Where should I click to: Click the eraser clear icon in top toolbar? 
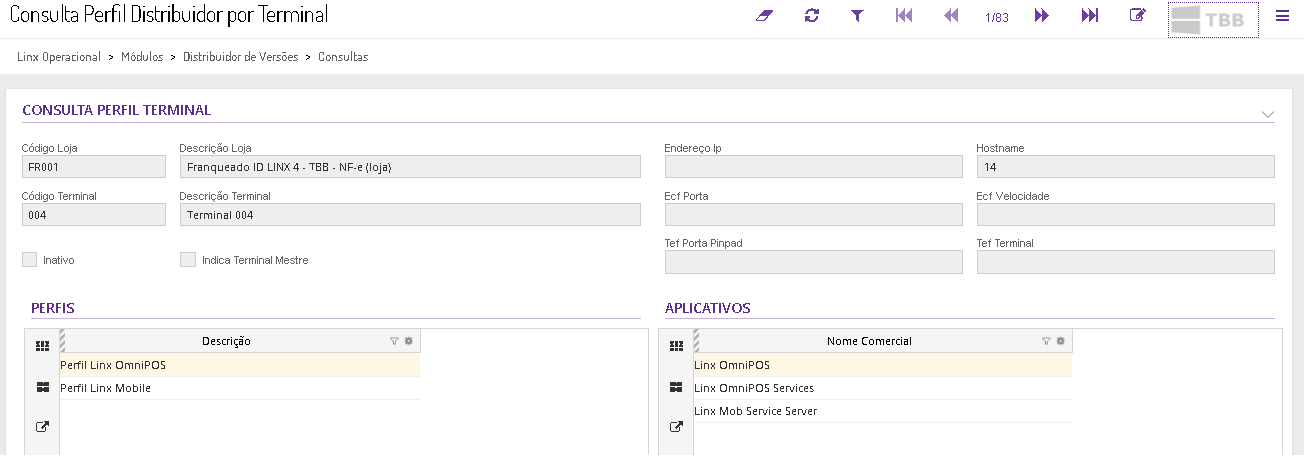[x=765, y=16]
